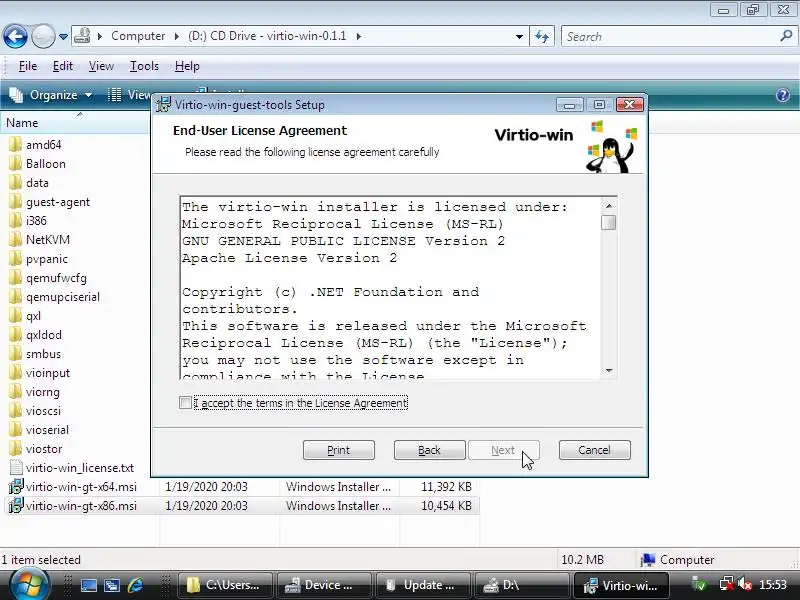Expand arrow after Computer breadcrumb
The width and height of the screenshot is (800, 600).
(177, 36)
